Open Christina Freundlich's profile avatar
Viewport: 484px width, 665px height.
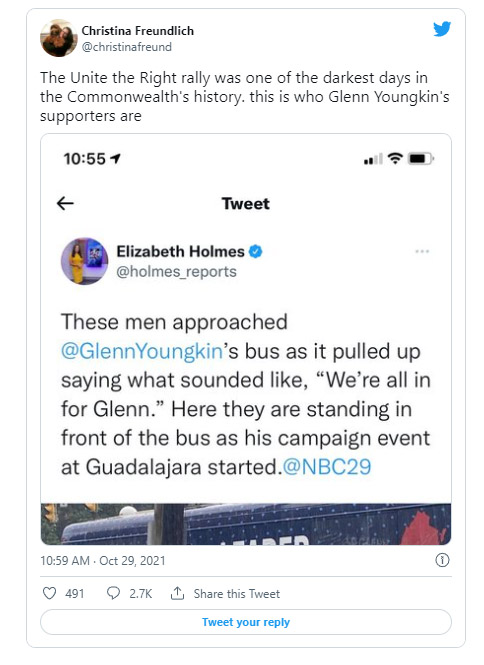coord(59,38)
